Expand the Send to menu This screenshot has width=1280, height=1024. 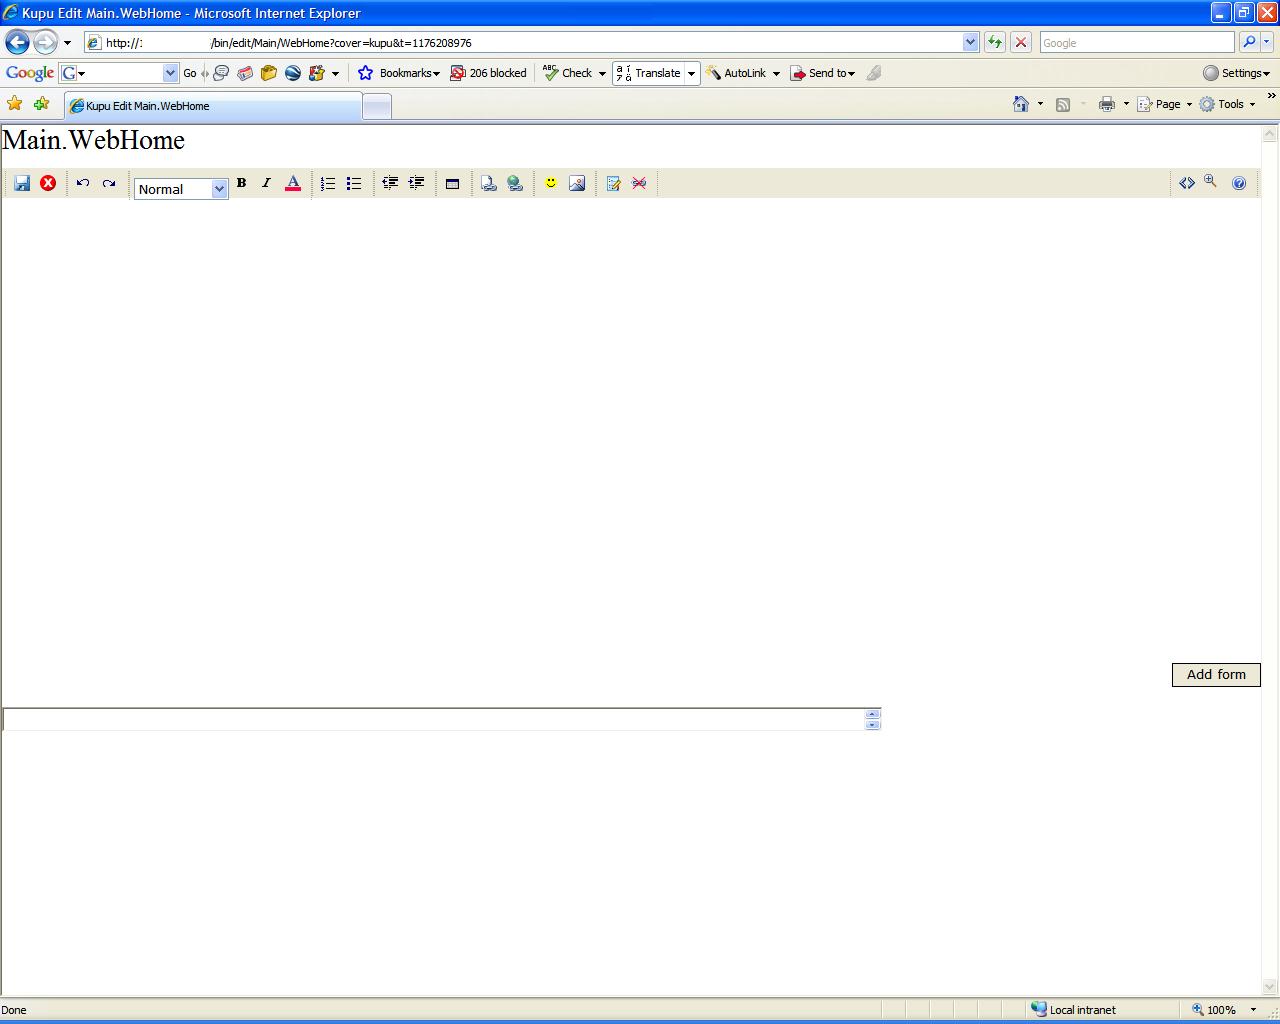pyautogui.click(x=851, y=72)
